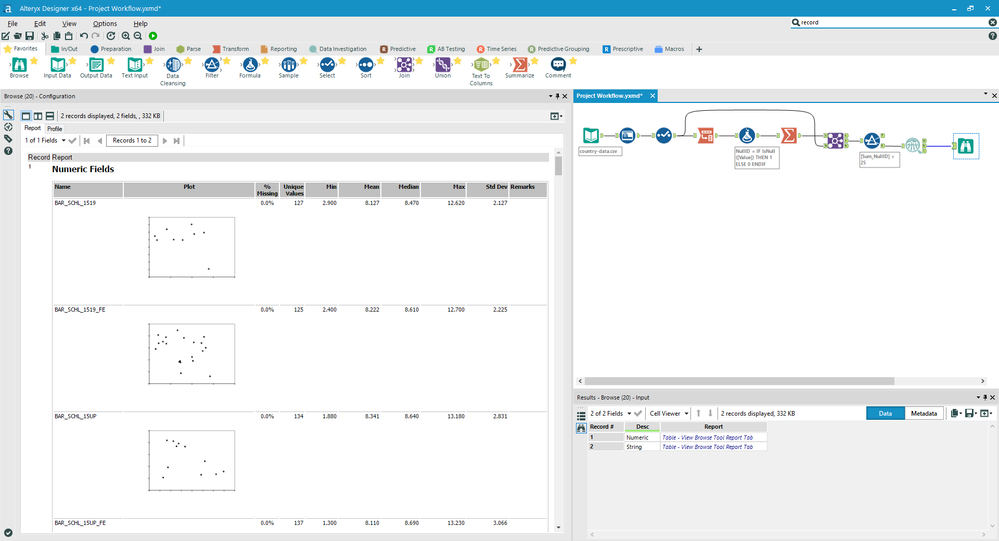Click the workflow canvas horizontal scrollbar
Image resolution: width=999 pixels, height=541 pixels.
point(738,381)
